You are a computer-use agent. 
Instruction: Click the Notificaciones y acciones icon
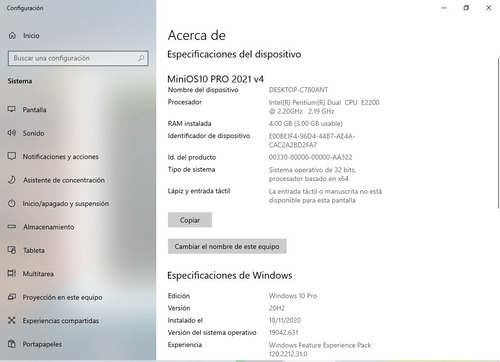(12, 156)
